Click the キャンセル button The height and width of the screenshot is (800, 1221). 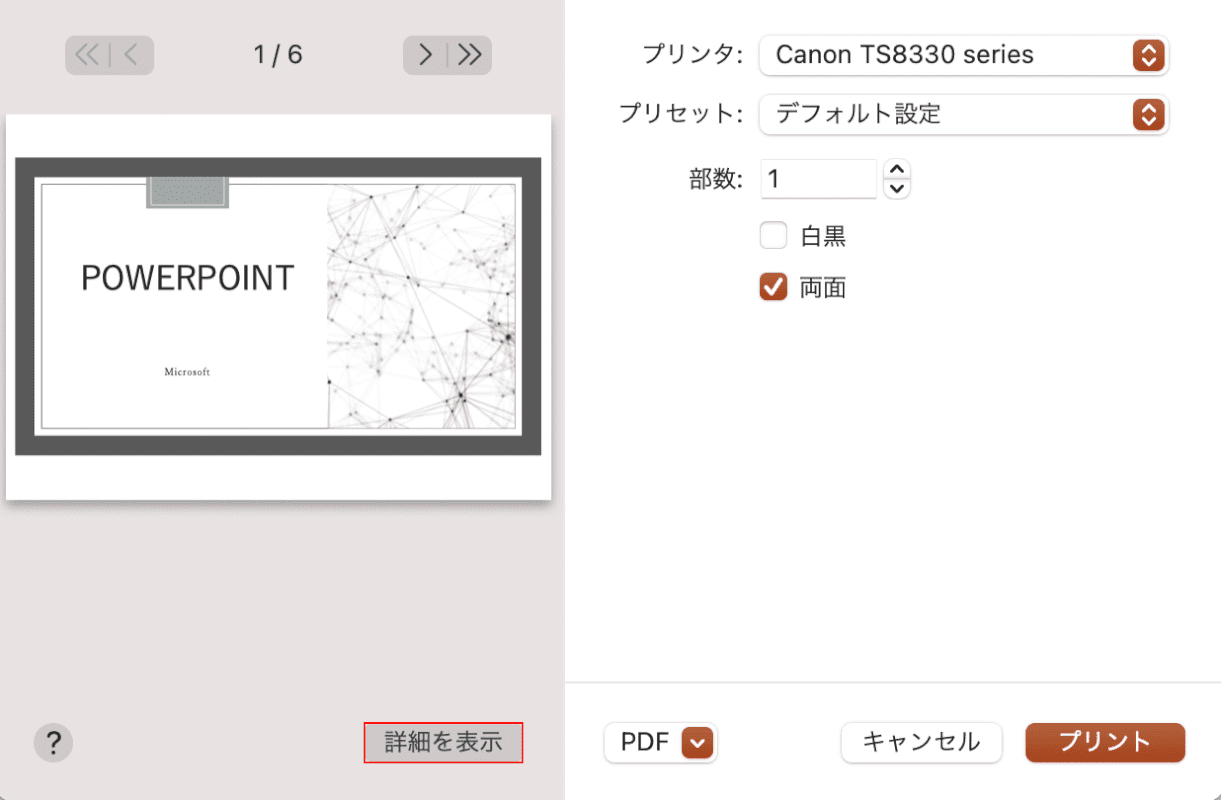click(921, 742)
